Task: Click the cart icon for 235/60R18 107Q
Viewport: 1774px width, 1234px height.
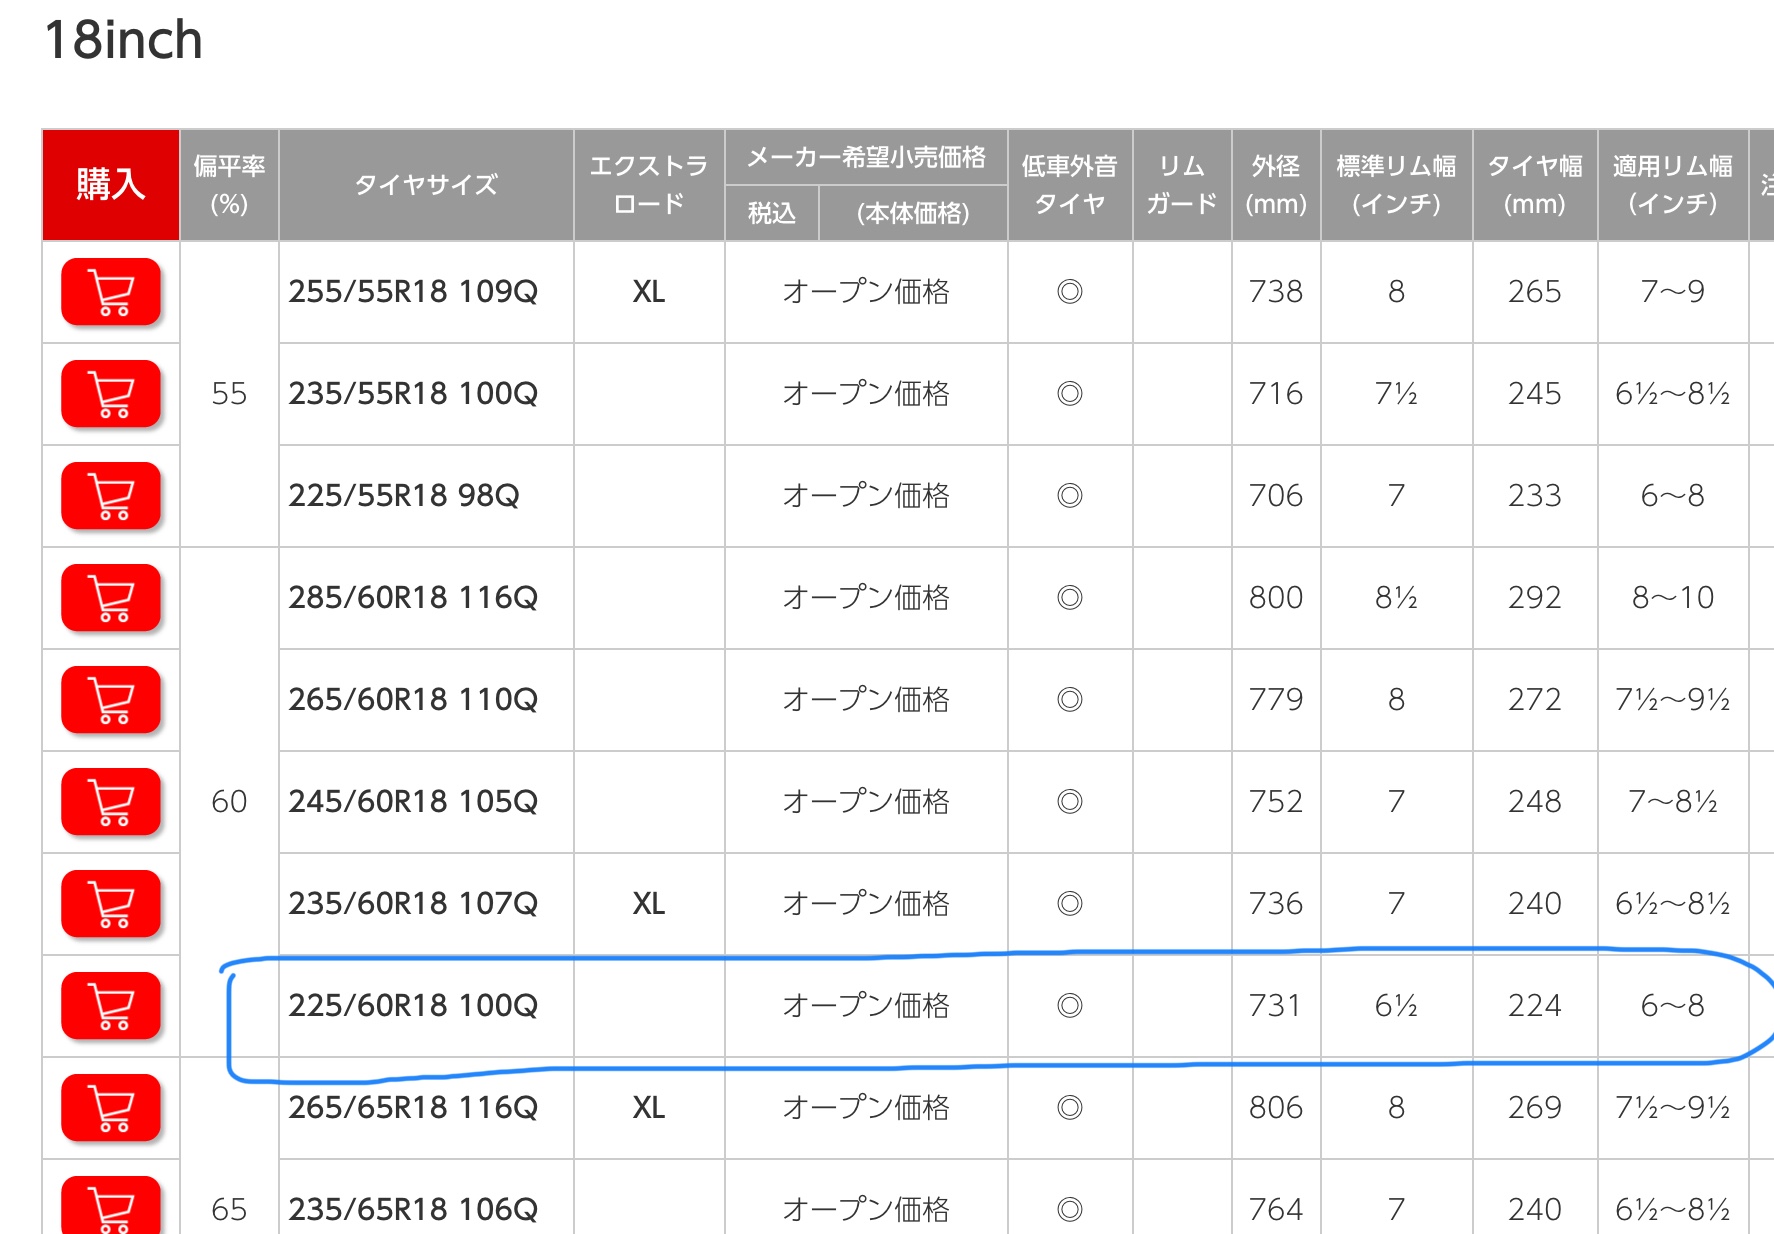Action: coord(111,904)
